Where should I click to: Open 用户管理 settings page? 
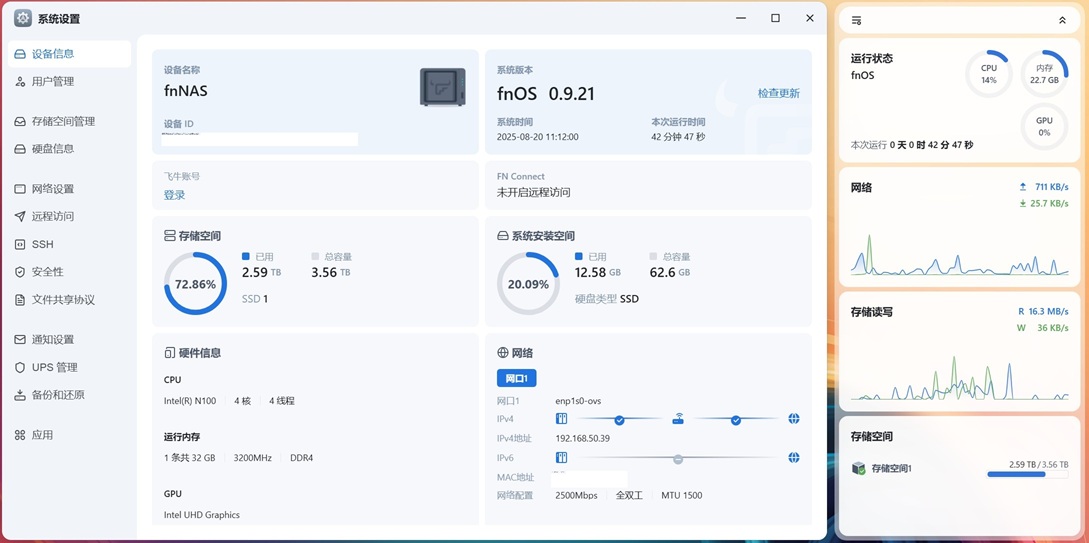[x=69, y=82]
